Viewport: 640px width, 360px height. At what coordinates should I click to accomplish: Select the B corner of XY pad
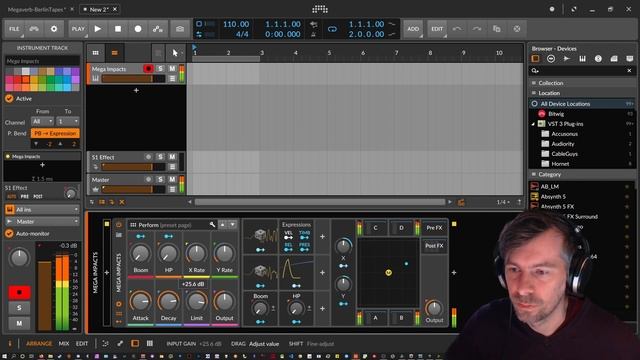[x=401, y=318]
